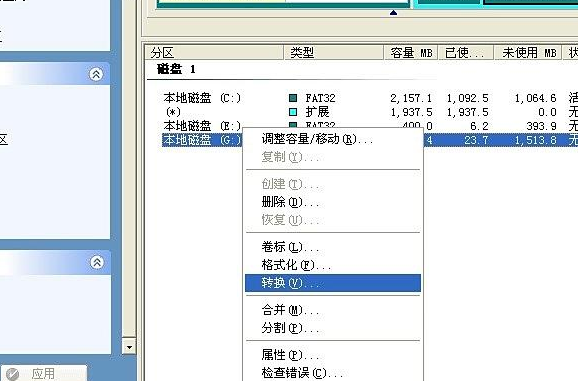This screenshot has width=578, height=381.
Task: Click the 未使用 MB column header
Action: point(528,53)
